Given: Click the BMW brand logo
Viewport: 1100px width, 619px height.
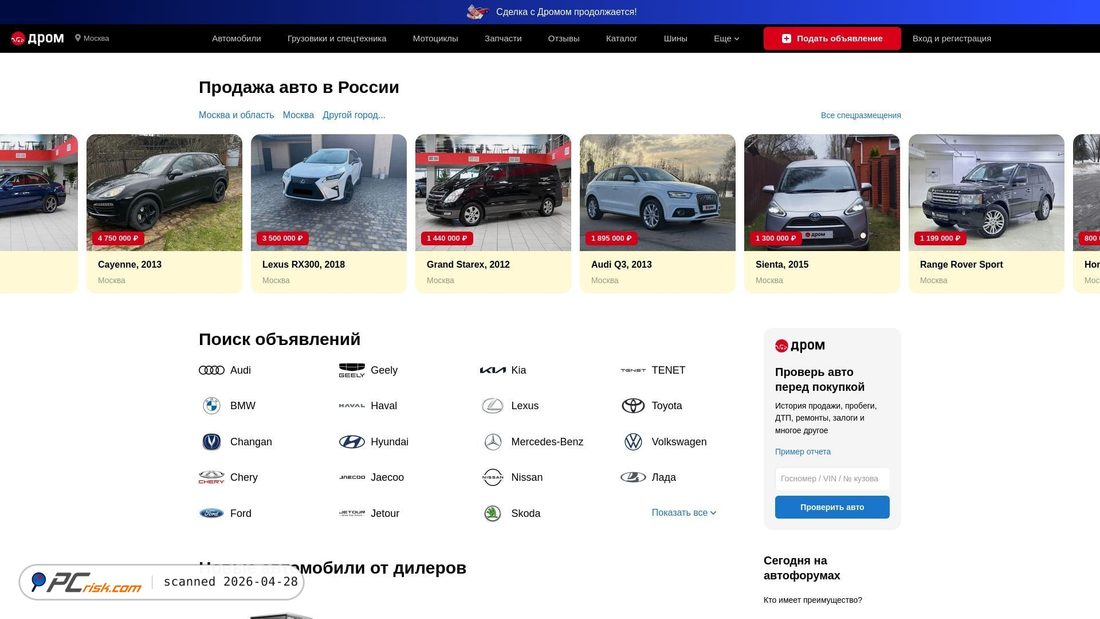Looking at the screenshot, I should point(211,406).
